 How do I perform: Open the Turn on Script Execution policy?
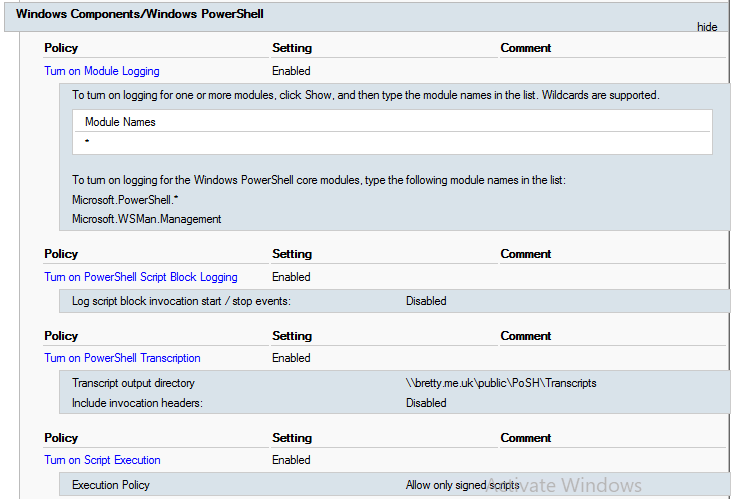tap(102, 460)
